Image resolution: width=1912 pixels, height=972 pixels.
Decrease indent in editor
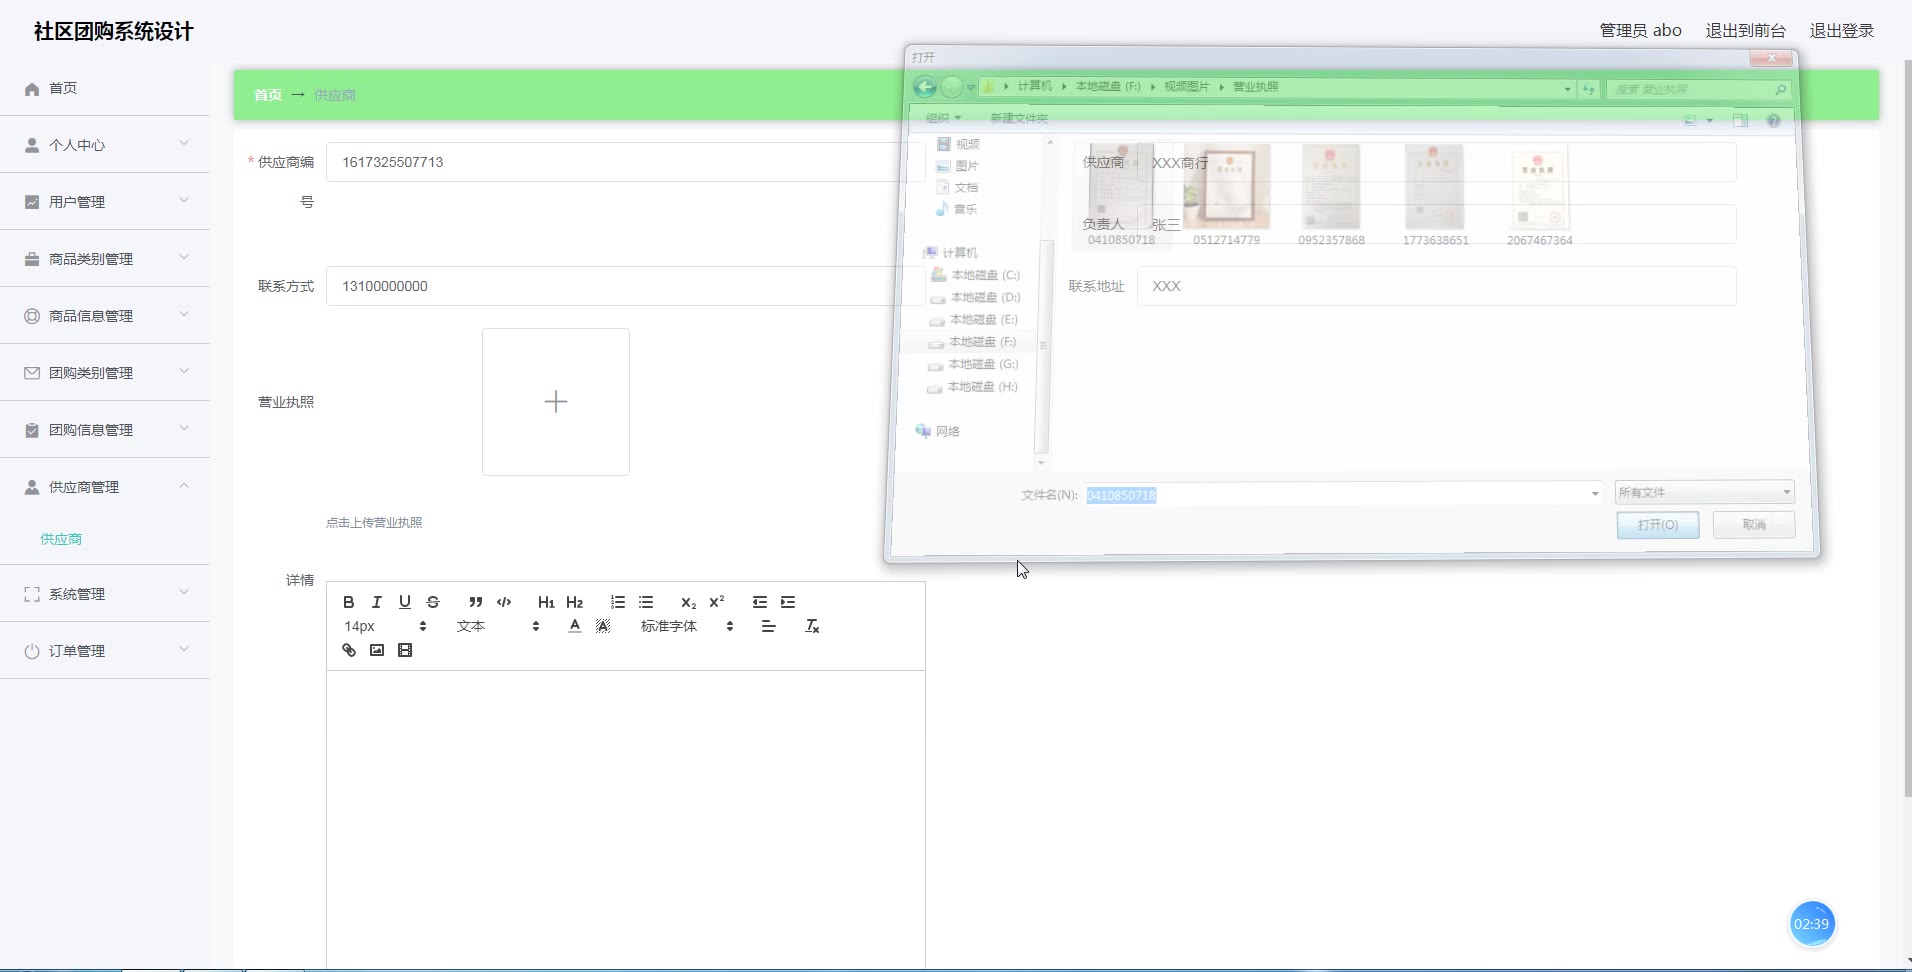click(760, 602)
